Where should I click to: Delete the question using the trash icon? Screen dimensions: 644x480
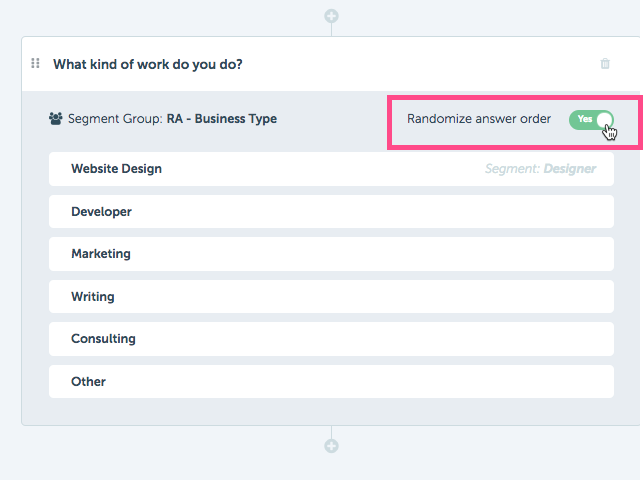605,64
